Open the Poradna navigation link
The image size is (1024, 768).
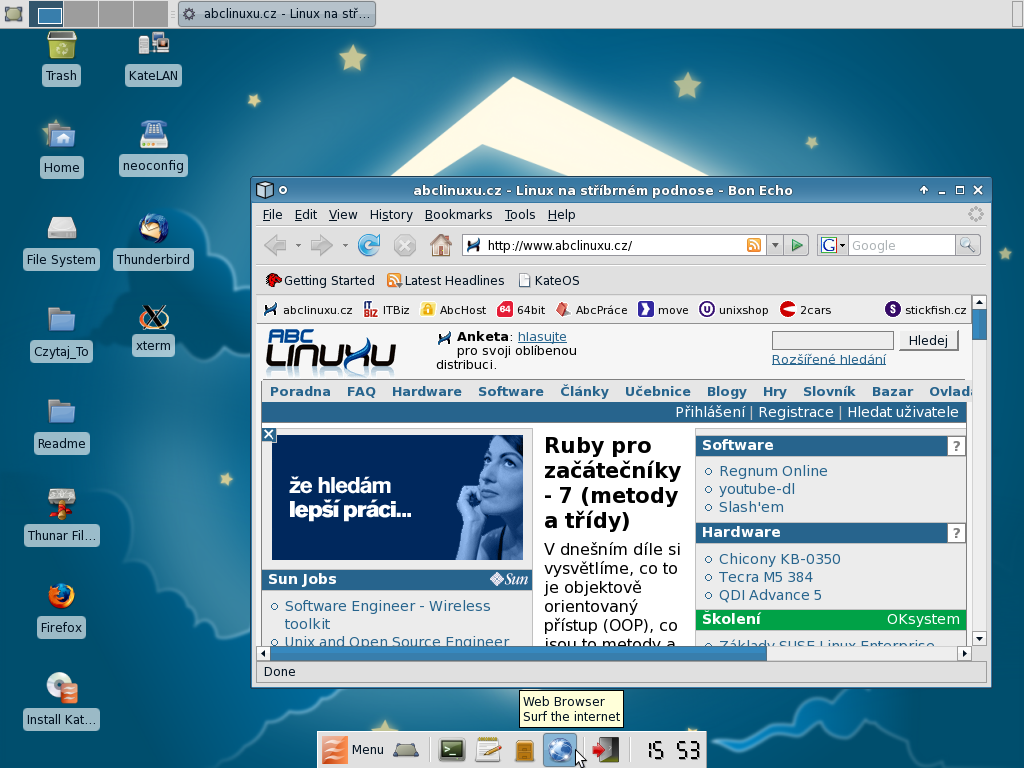coord(300,391)
